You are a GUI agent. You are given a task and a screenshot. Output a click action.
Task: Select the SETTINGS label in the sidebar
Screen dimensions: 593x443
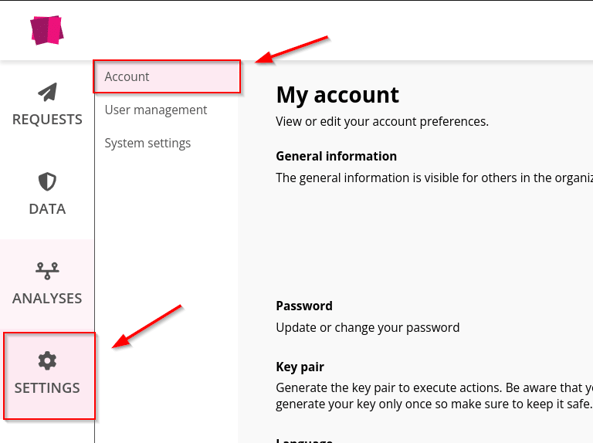[47, 388]
